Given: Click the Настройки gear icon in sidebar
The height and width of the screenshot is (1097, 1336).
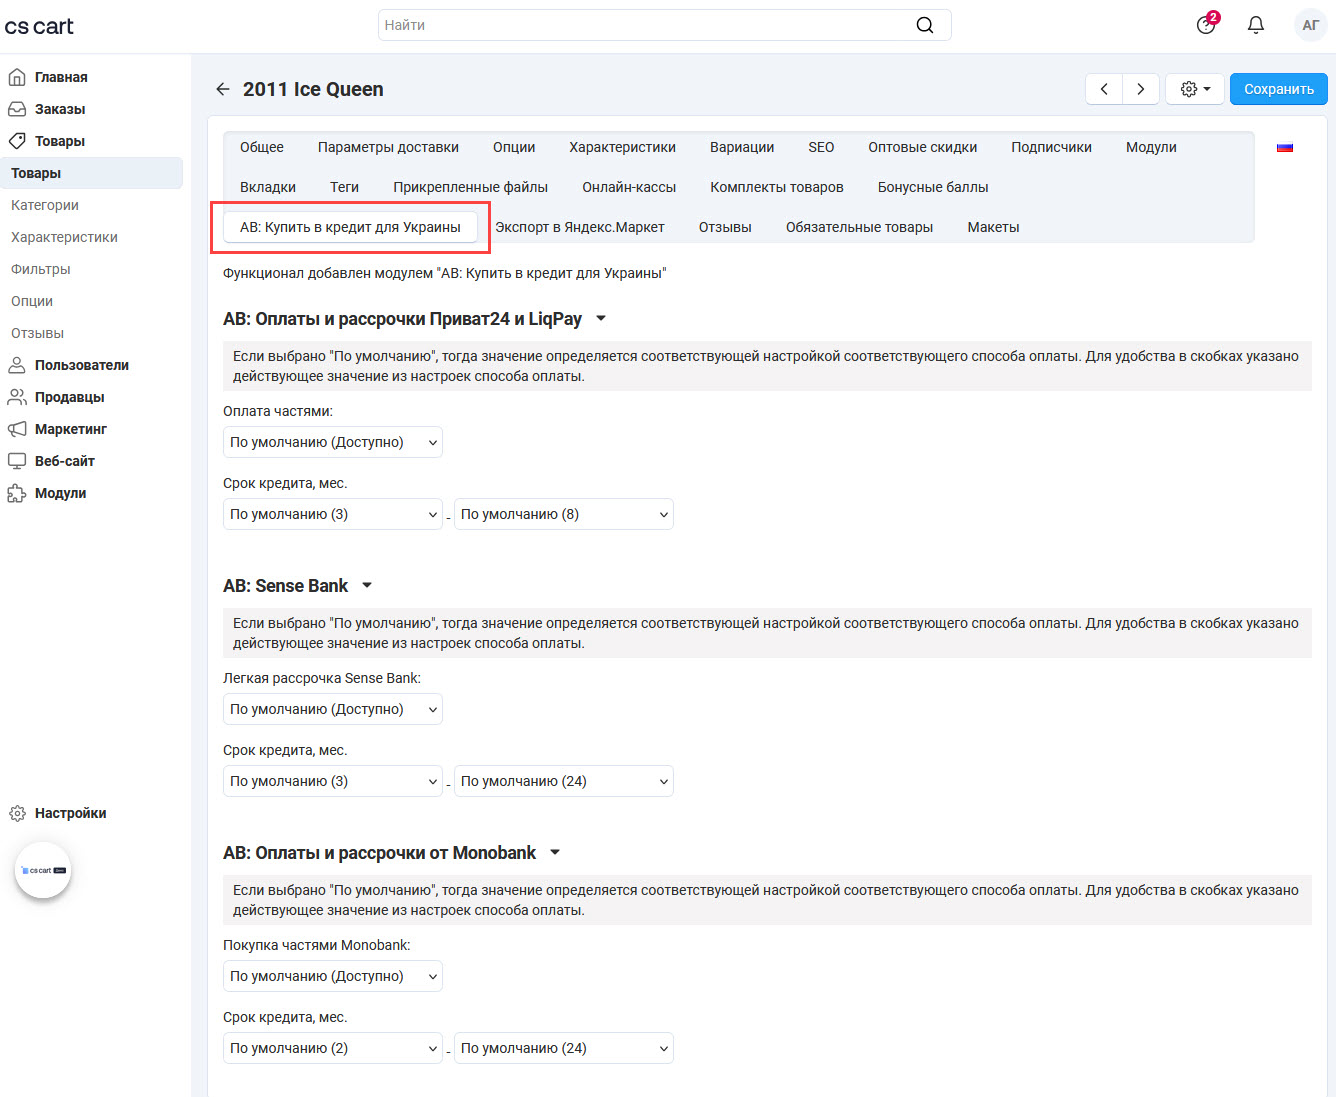Looking at the screenshot, I should coord(17,813).
